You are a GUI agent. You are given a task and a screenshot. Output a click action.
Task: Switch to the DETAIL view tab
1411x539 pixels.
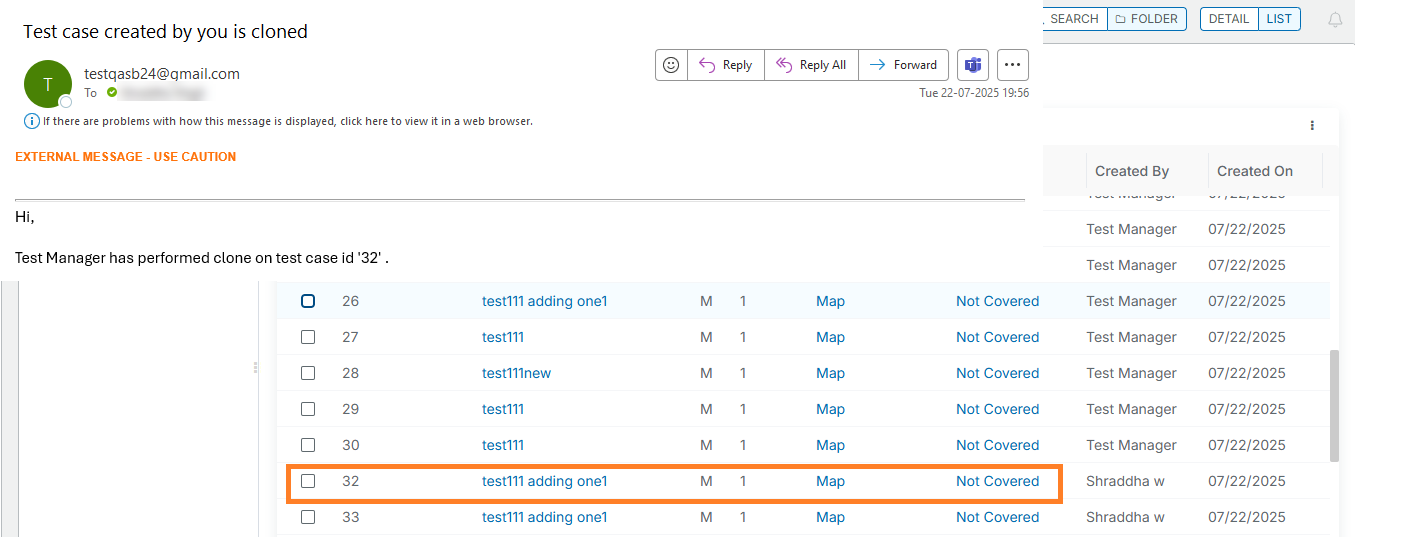1228,19
